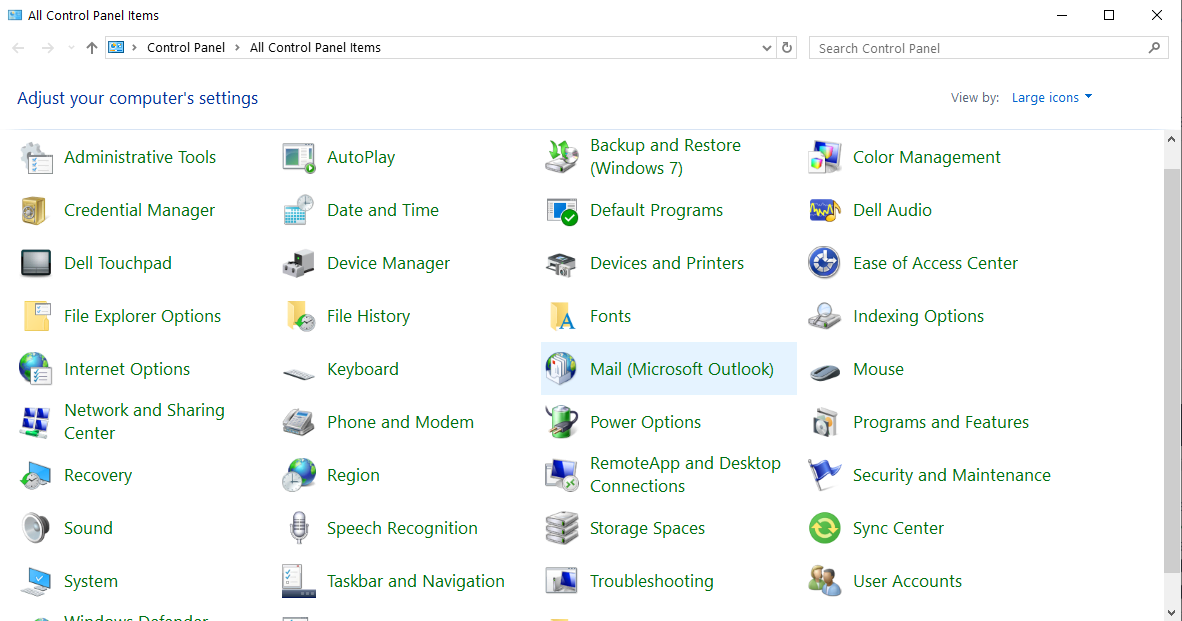This screenshot has width=1182, height=621.
Task: Open Speech Recognition
Action: (401, 528)
